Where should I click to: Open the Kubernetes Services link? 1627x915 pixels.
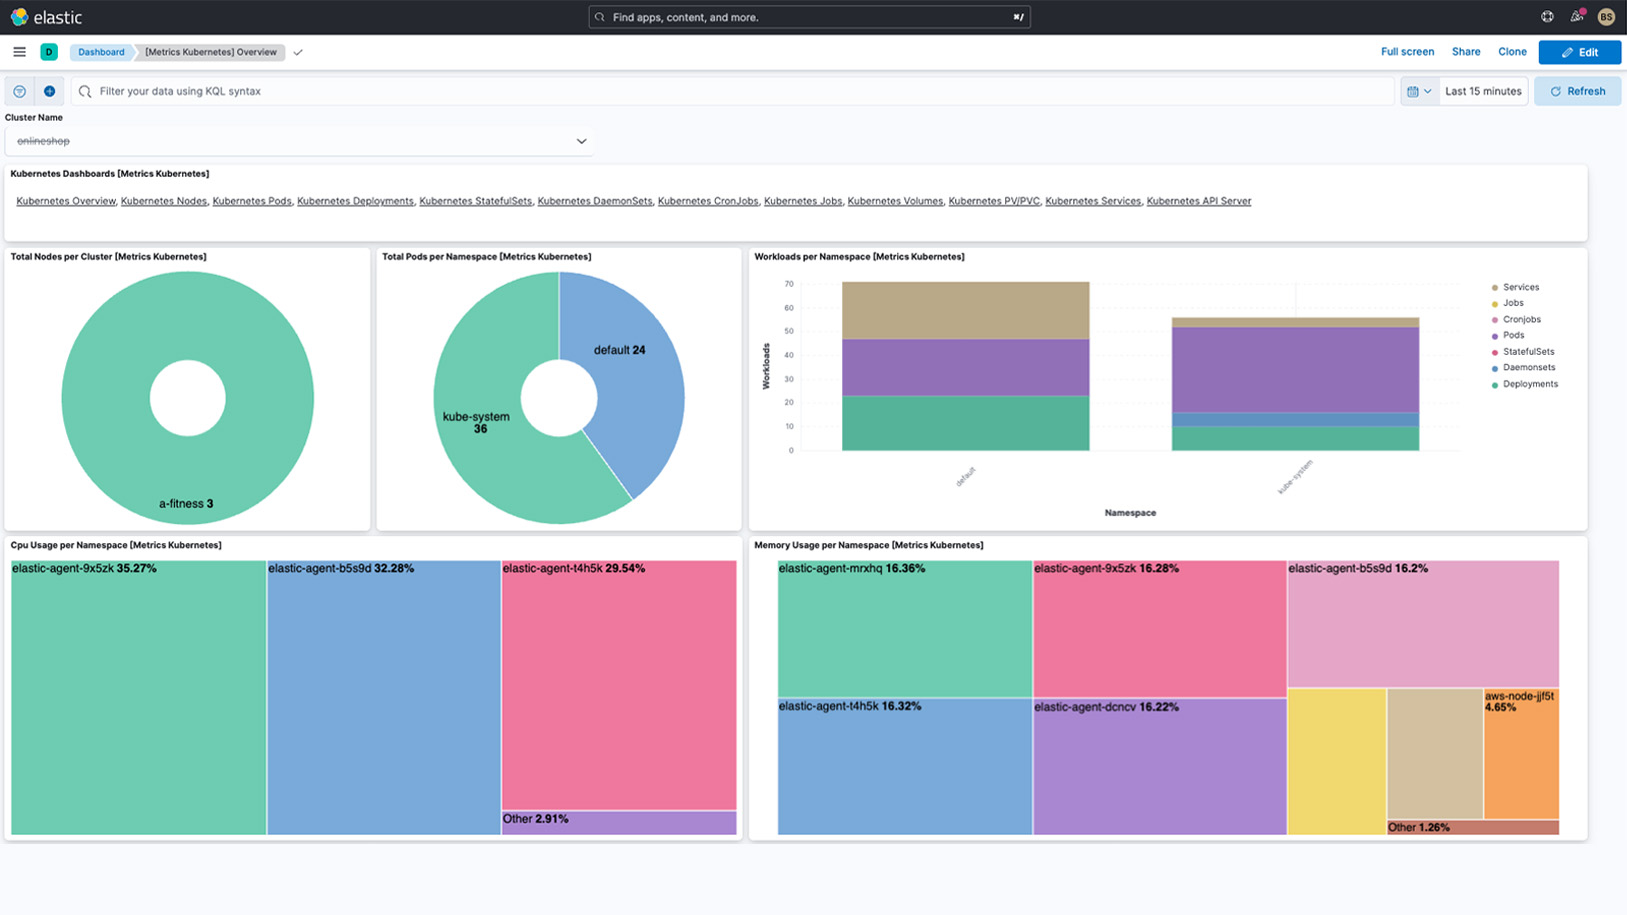1092,201
